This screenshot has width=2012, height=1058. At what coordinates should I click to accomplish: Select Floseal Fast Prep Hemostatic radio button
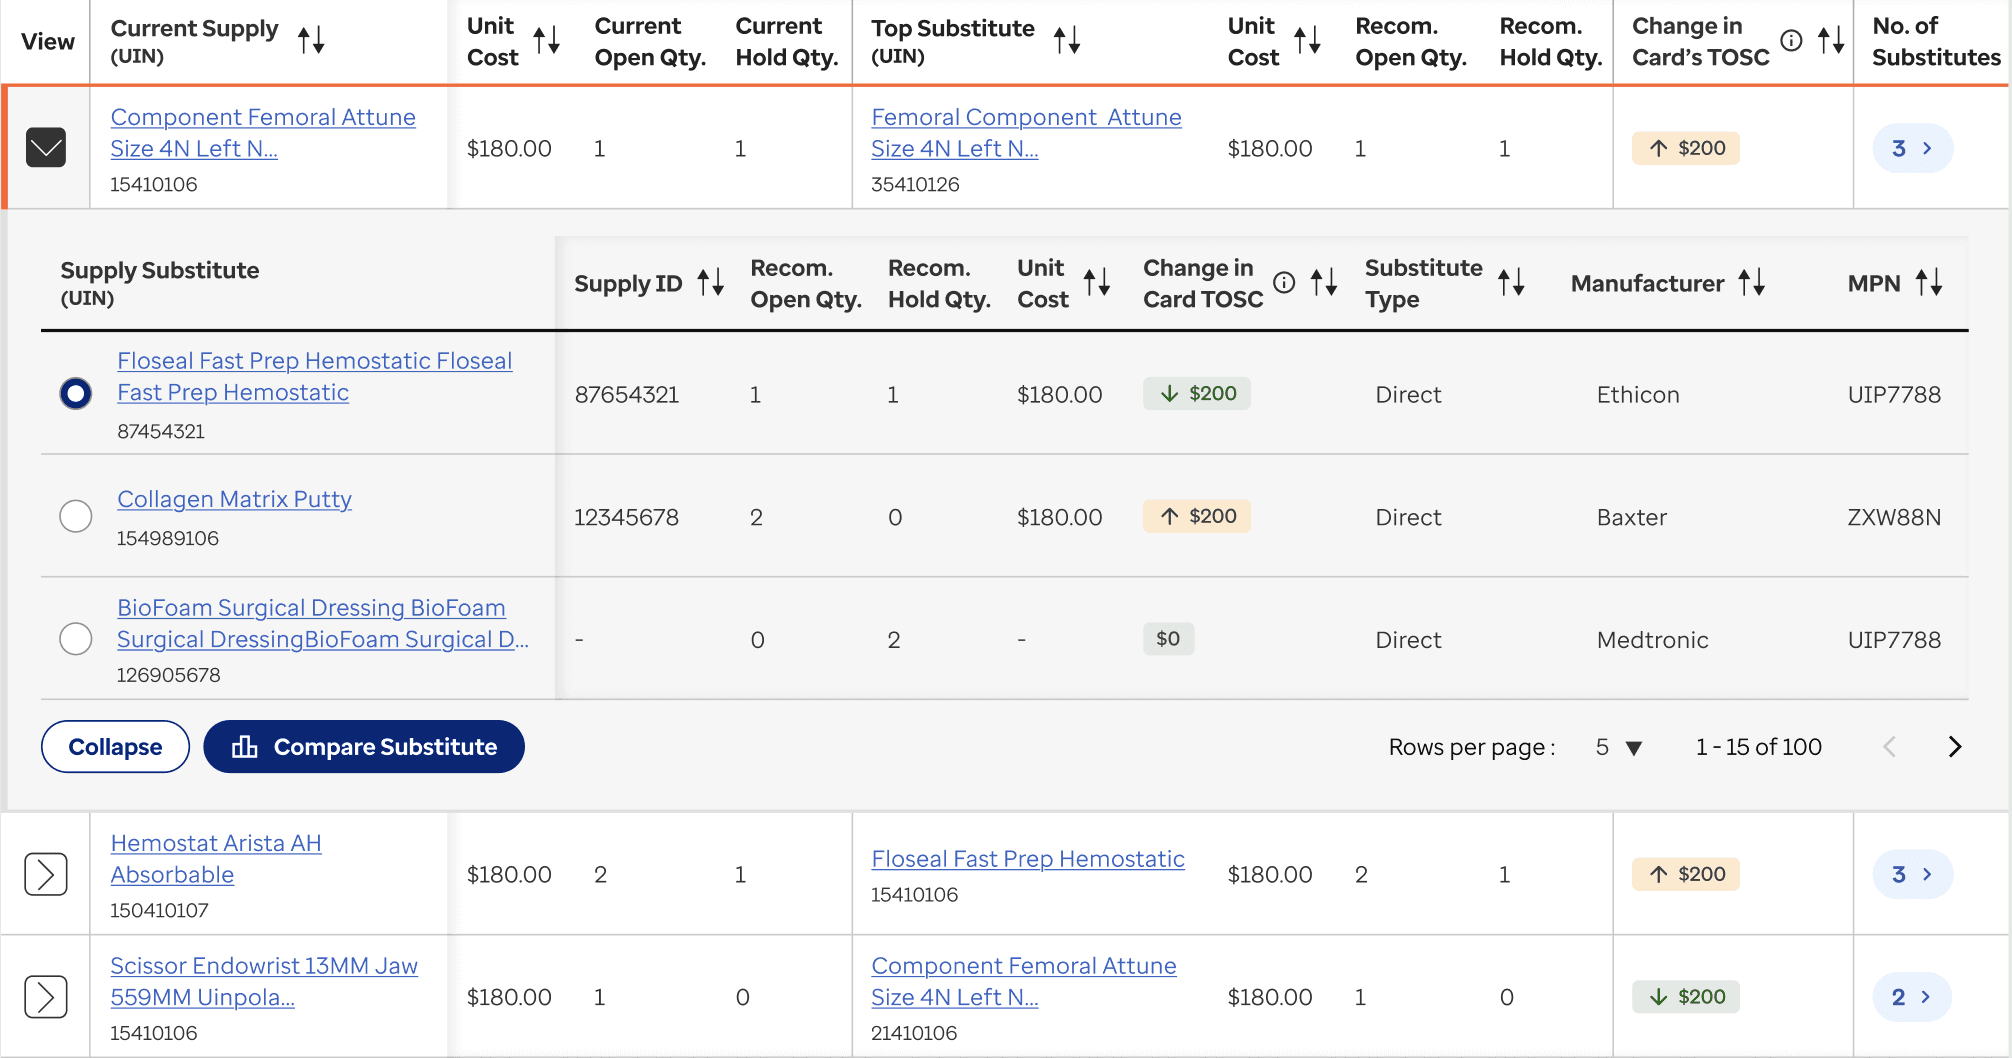(76, 394)
